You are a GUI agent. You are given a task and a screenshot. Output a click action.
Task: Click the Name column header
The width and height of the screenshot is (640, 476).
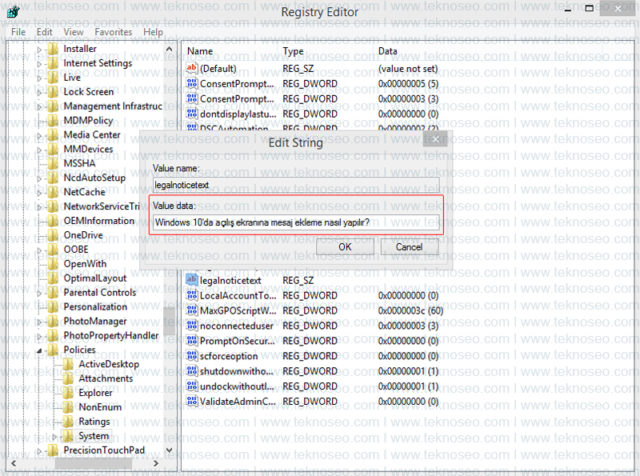point(200,51)
